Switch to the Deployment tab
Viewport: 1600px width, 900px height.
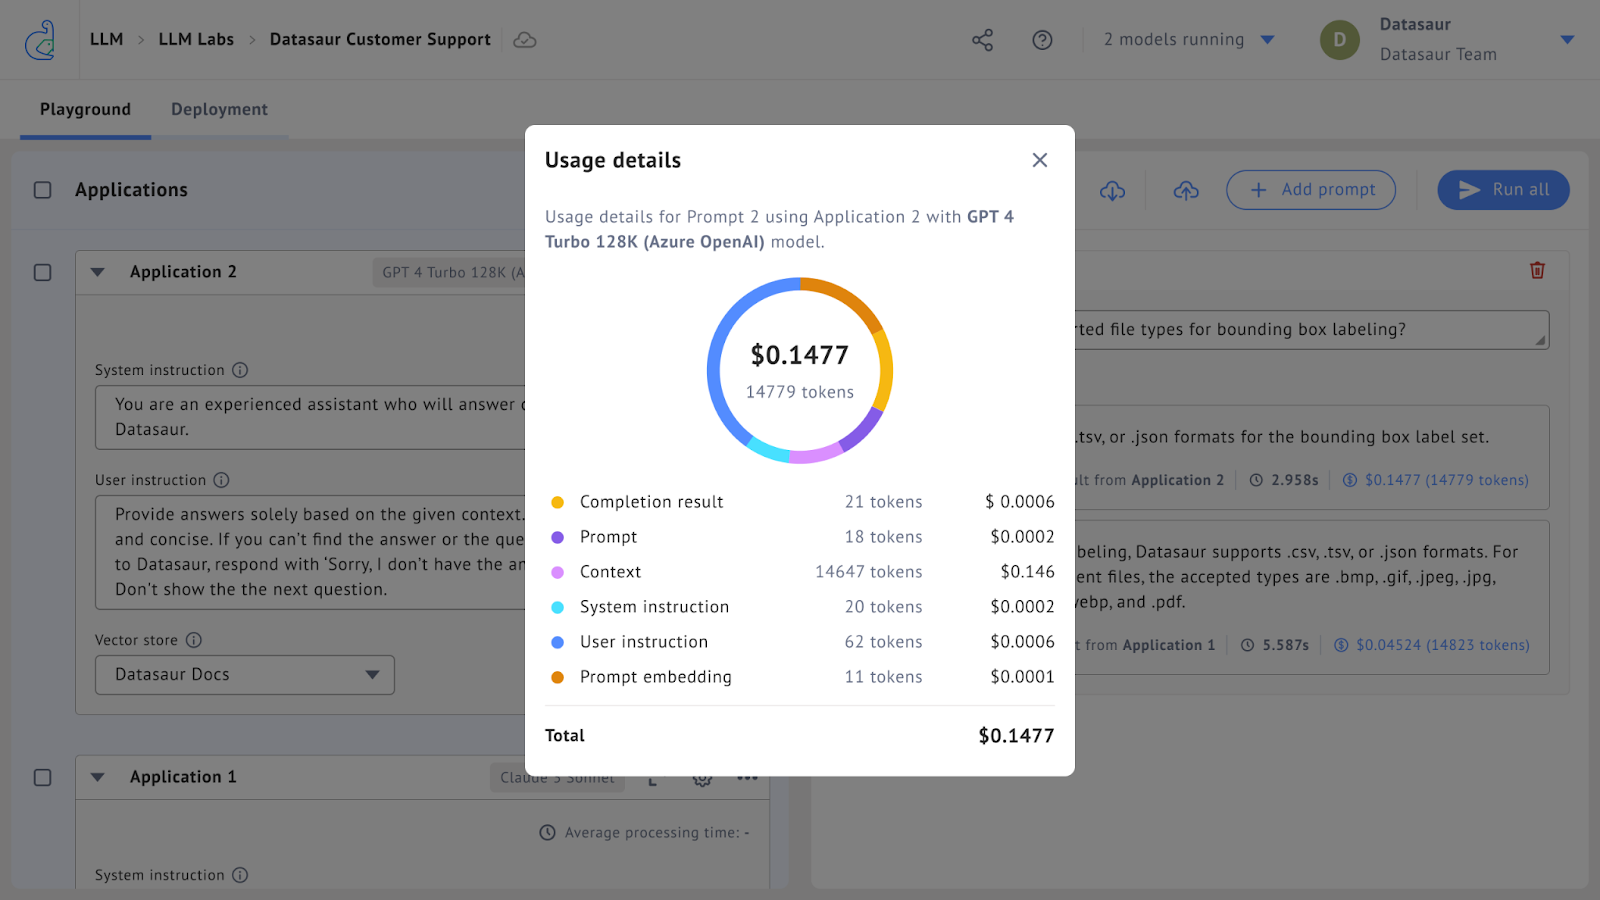[219, 110]
